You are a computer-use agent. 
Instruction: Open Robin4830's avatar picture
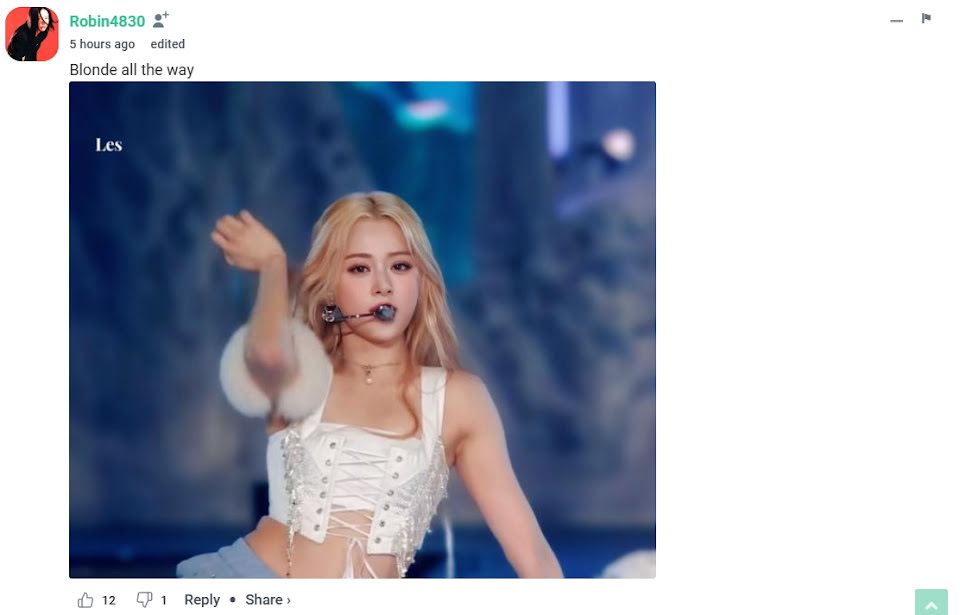pos(32,34)
